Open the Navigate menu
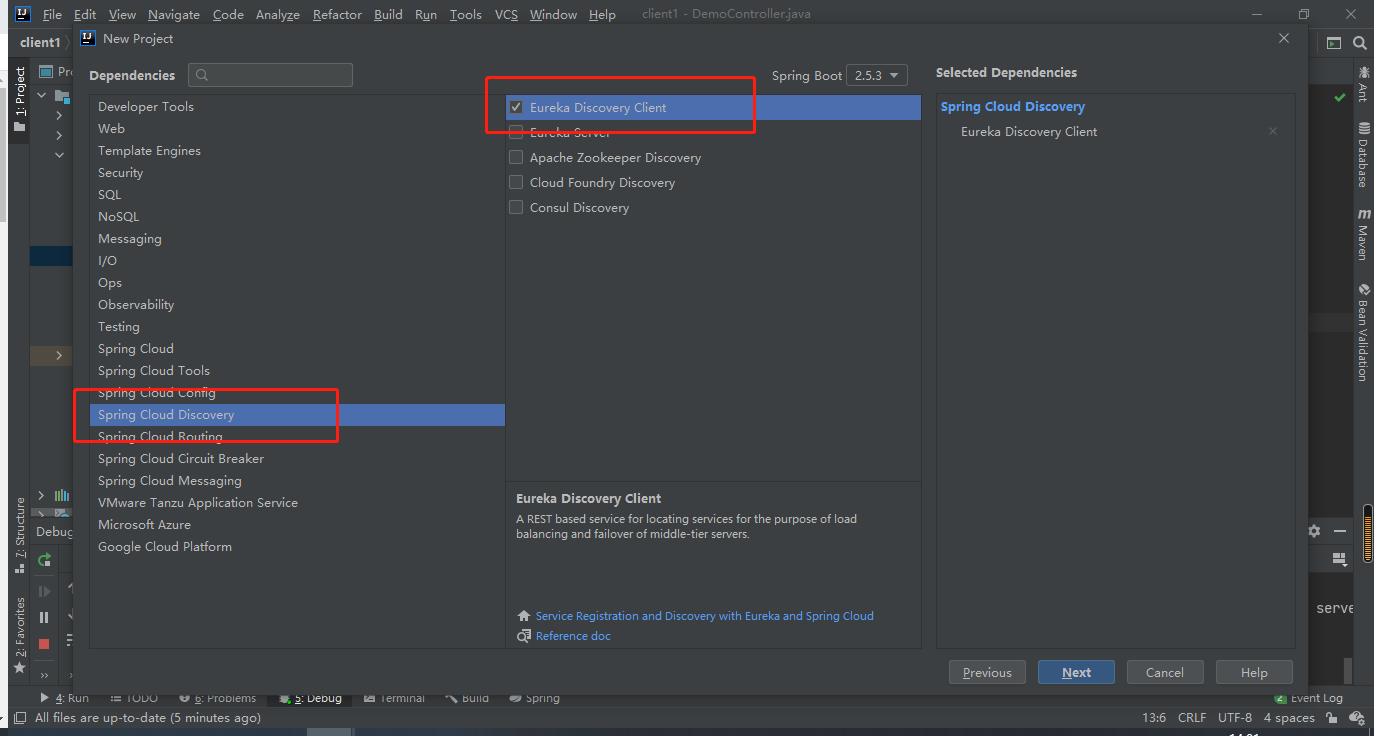1374x736 pixels. click(x=174, y=15)
